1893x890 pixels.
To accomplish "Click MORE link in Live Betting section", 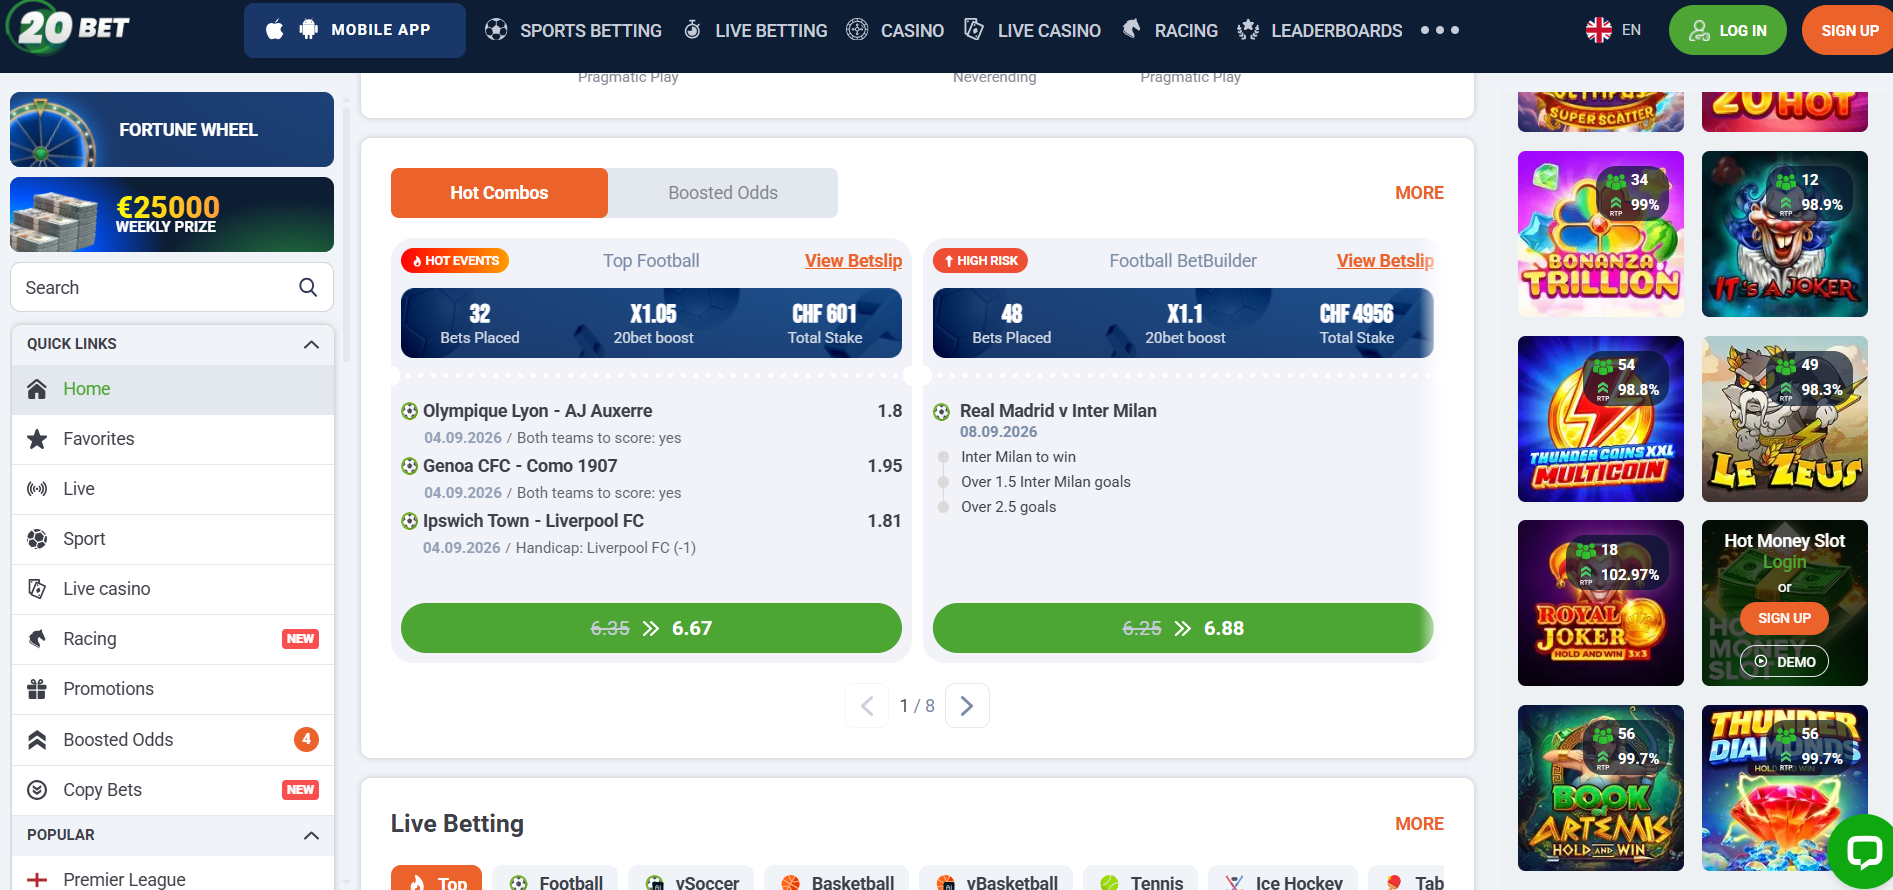I will pos(1419,824).
